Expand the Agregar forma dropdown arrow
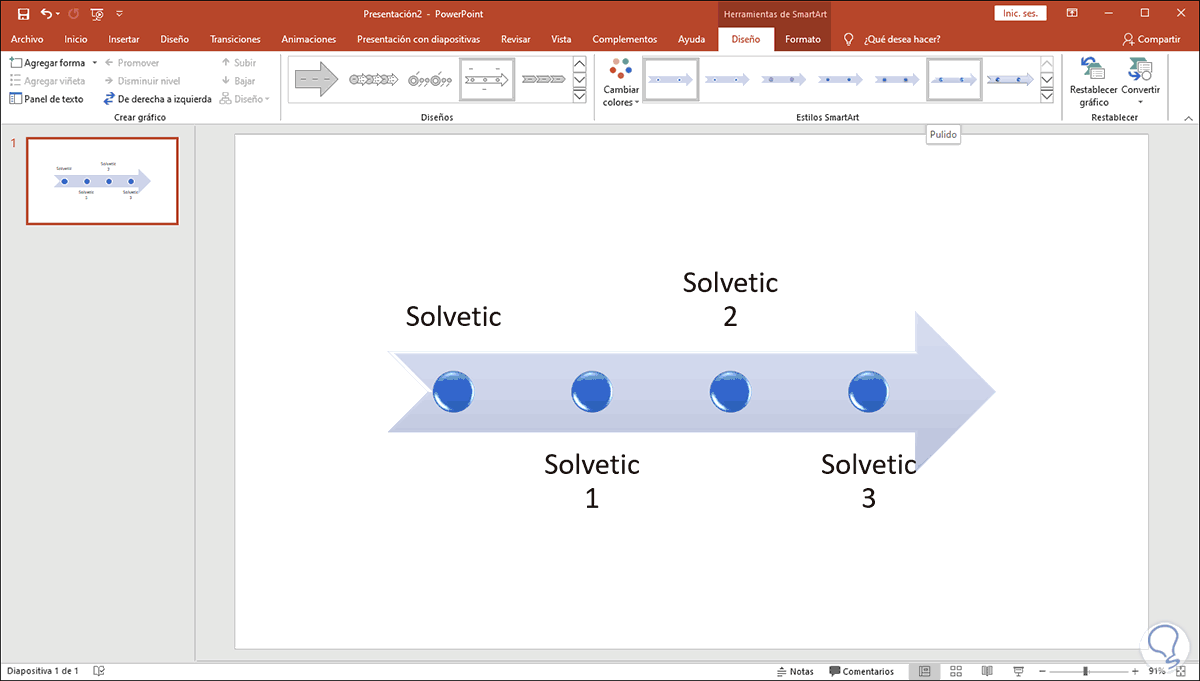This screenshot has width=1200, height=681. pos(95,62)
